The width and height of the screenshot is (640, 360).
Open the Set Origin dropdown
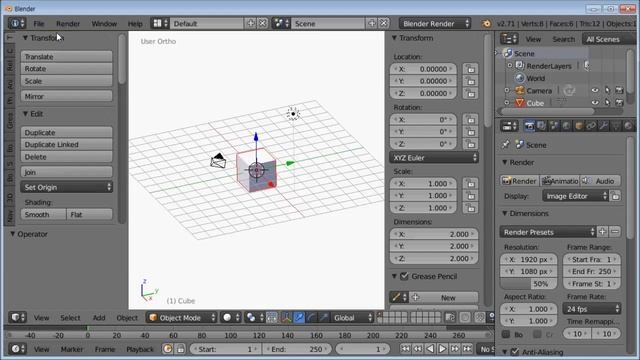point(67,187)
